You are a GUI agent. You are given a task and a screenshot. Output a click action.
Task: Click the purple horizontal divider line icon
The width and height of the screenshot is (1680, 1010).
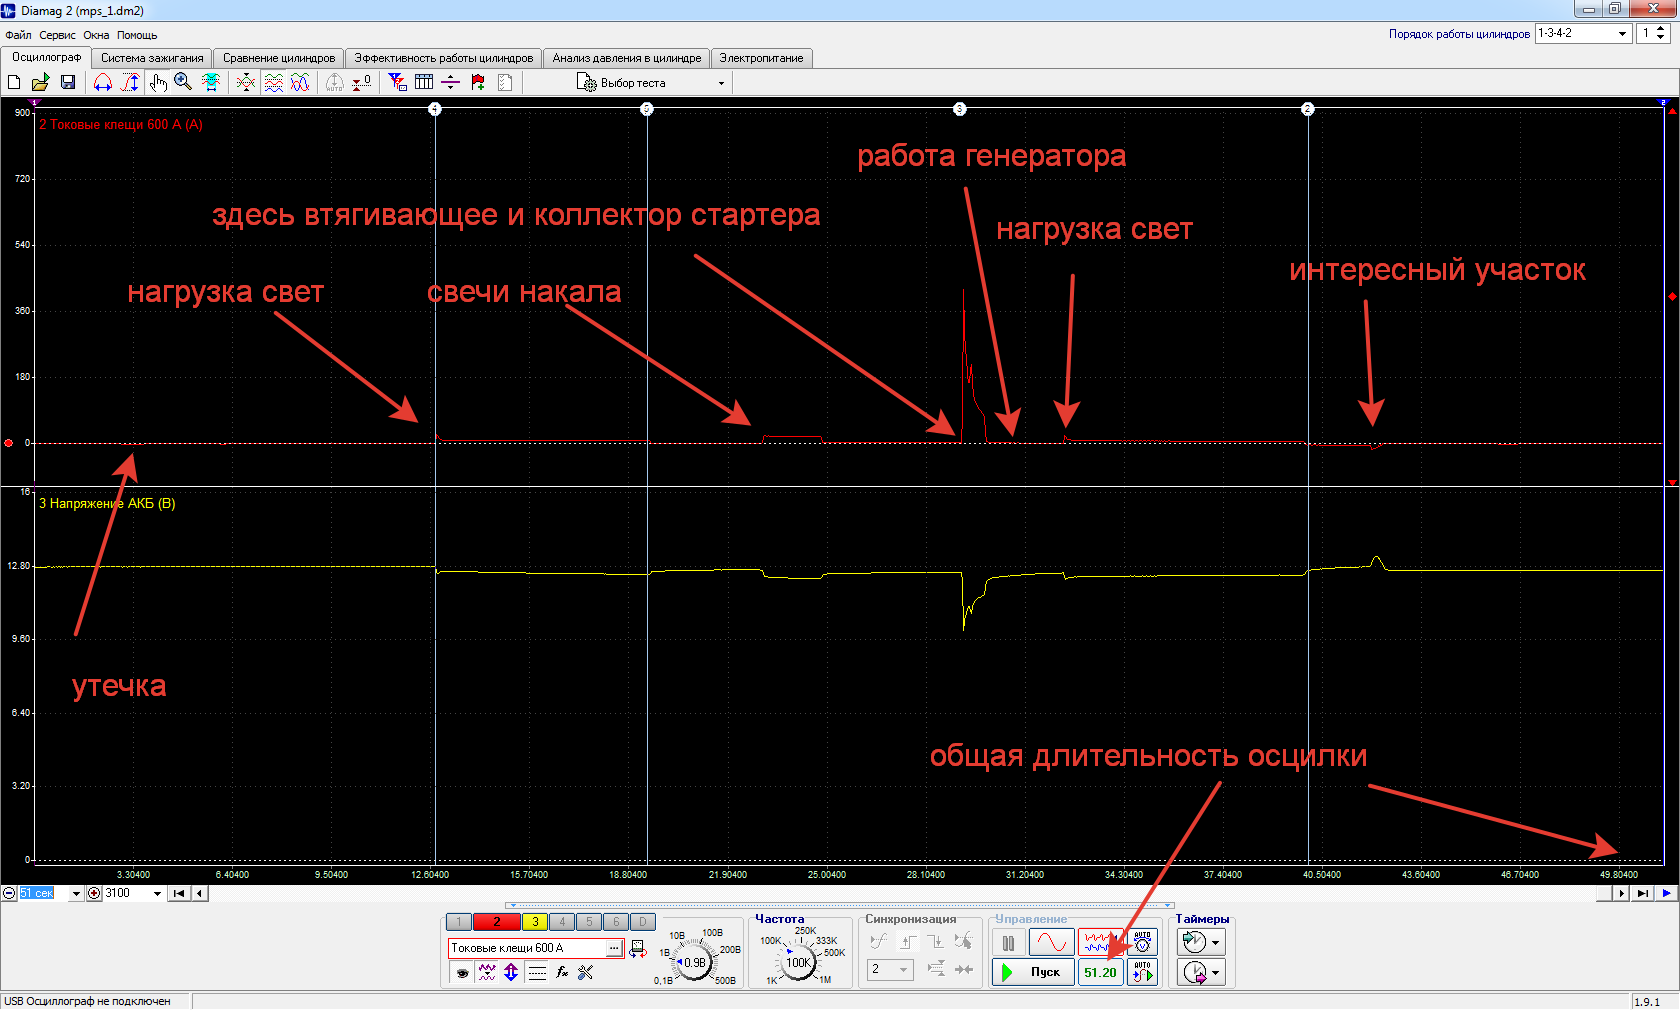coord(450,82)
